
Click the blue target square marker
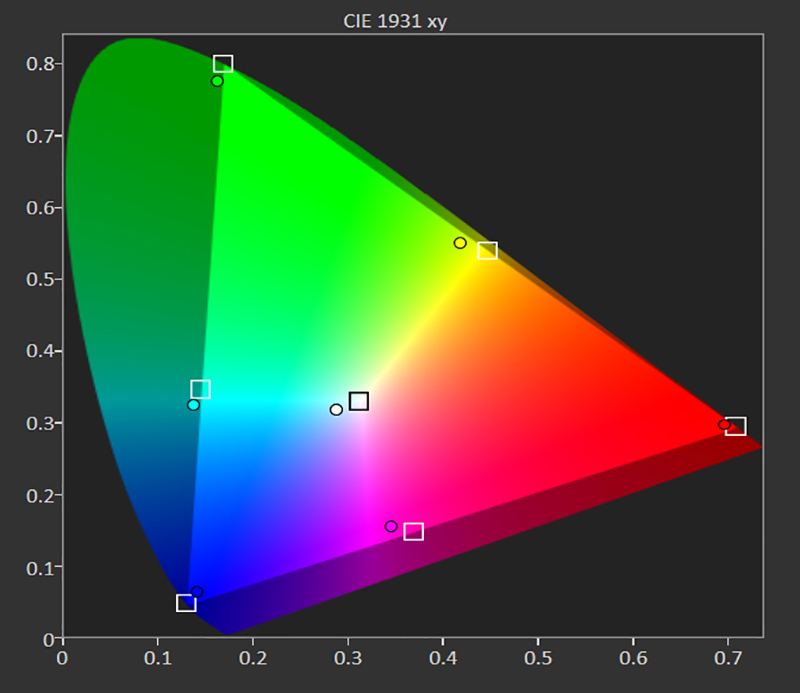tap(186, 603)
